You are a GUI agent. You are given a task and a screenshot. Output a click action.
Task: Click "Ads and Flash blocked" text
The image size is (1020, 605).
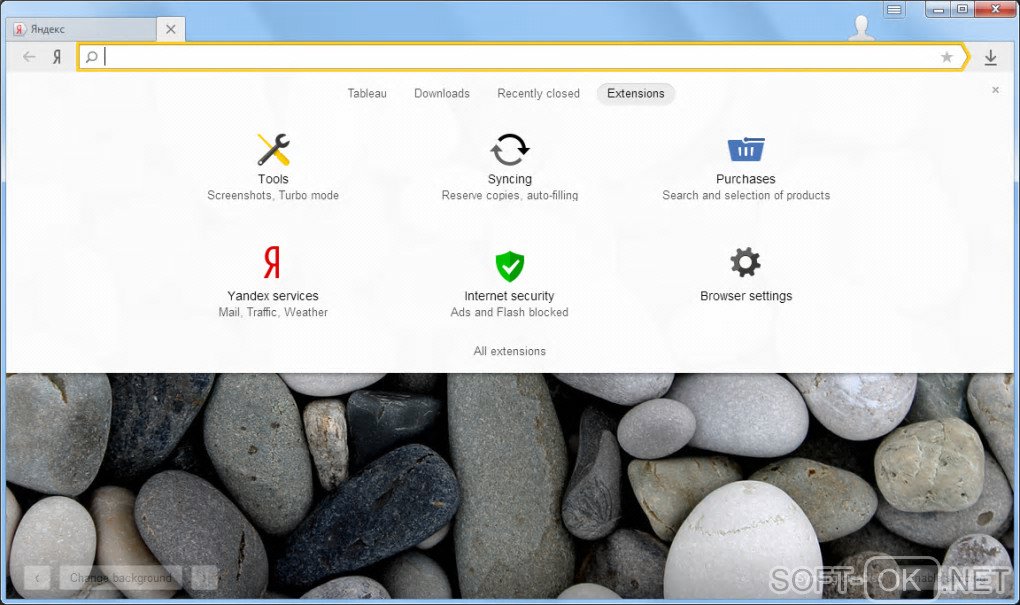click(x=509, y=312)
